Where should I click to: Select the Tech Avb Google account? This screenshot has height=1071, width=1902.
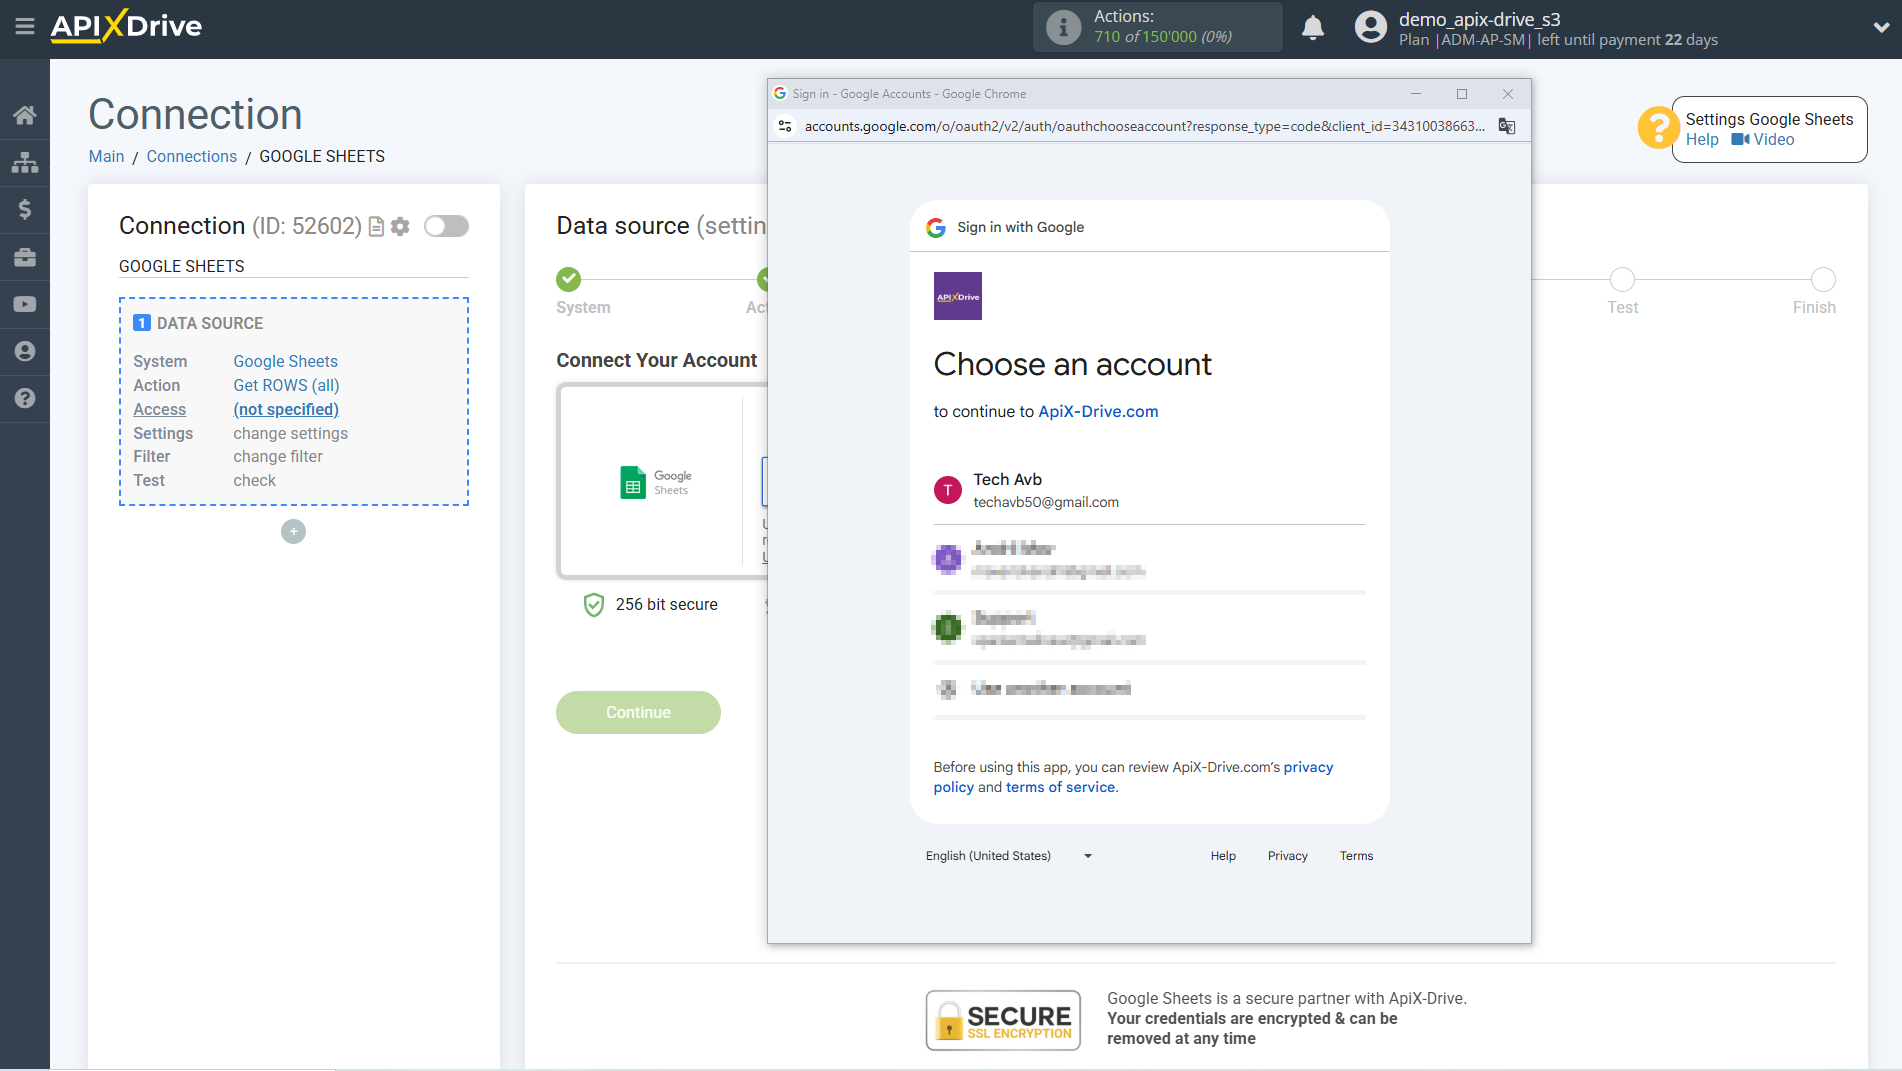click(x=1046, y=490)
